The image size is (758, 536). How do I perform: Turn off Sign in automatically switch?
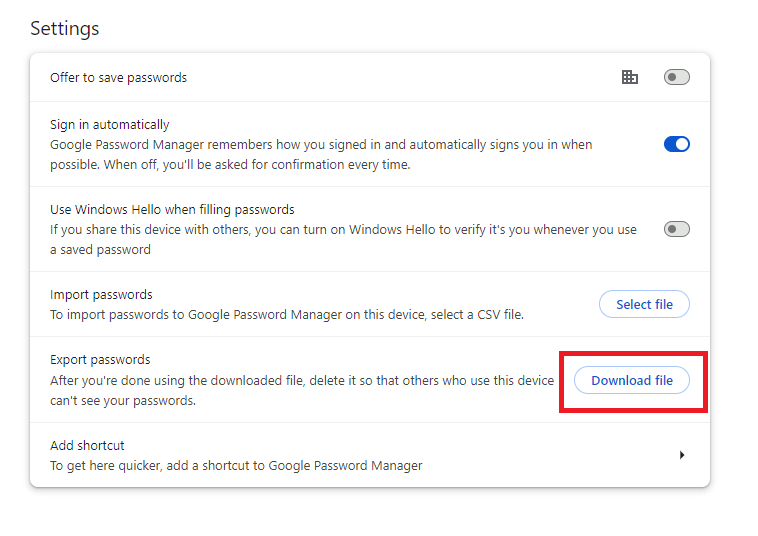[677, 144]
